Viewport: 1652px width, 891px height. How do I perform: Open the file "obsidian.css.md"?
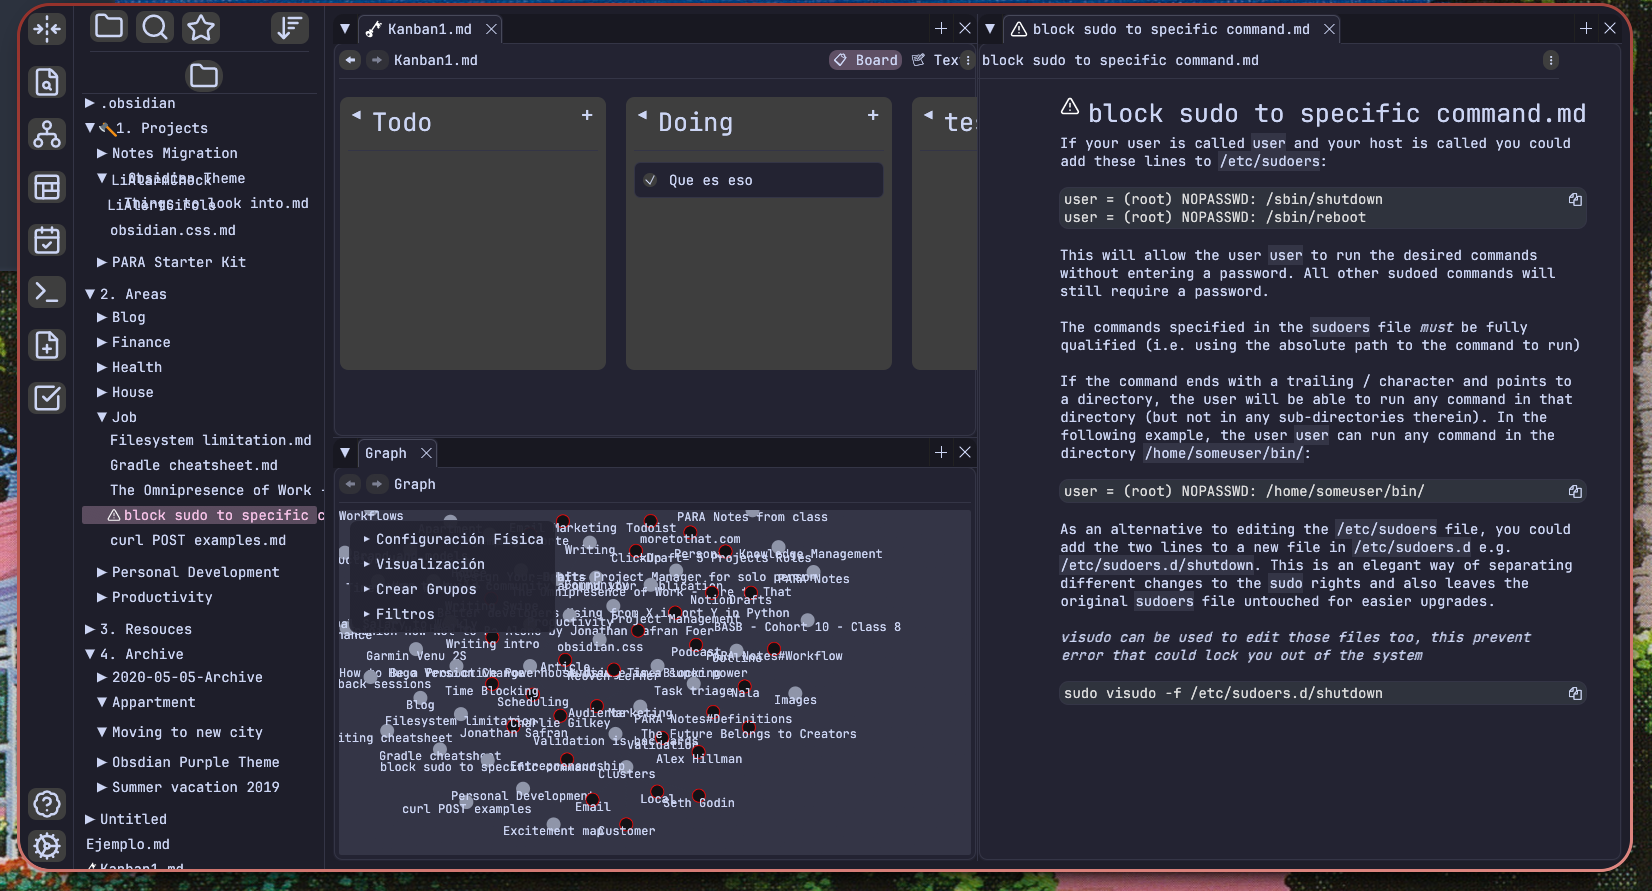click(173, 230)
